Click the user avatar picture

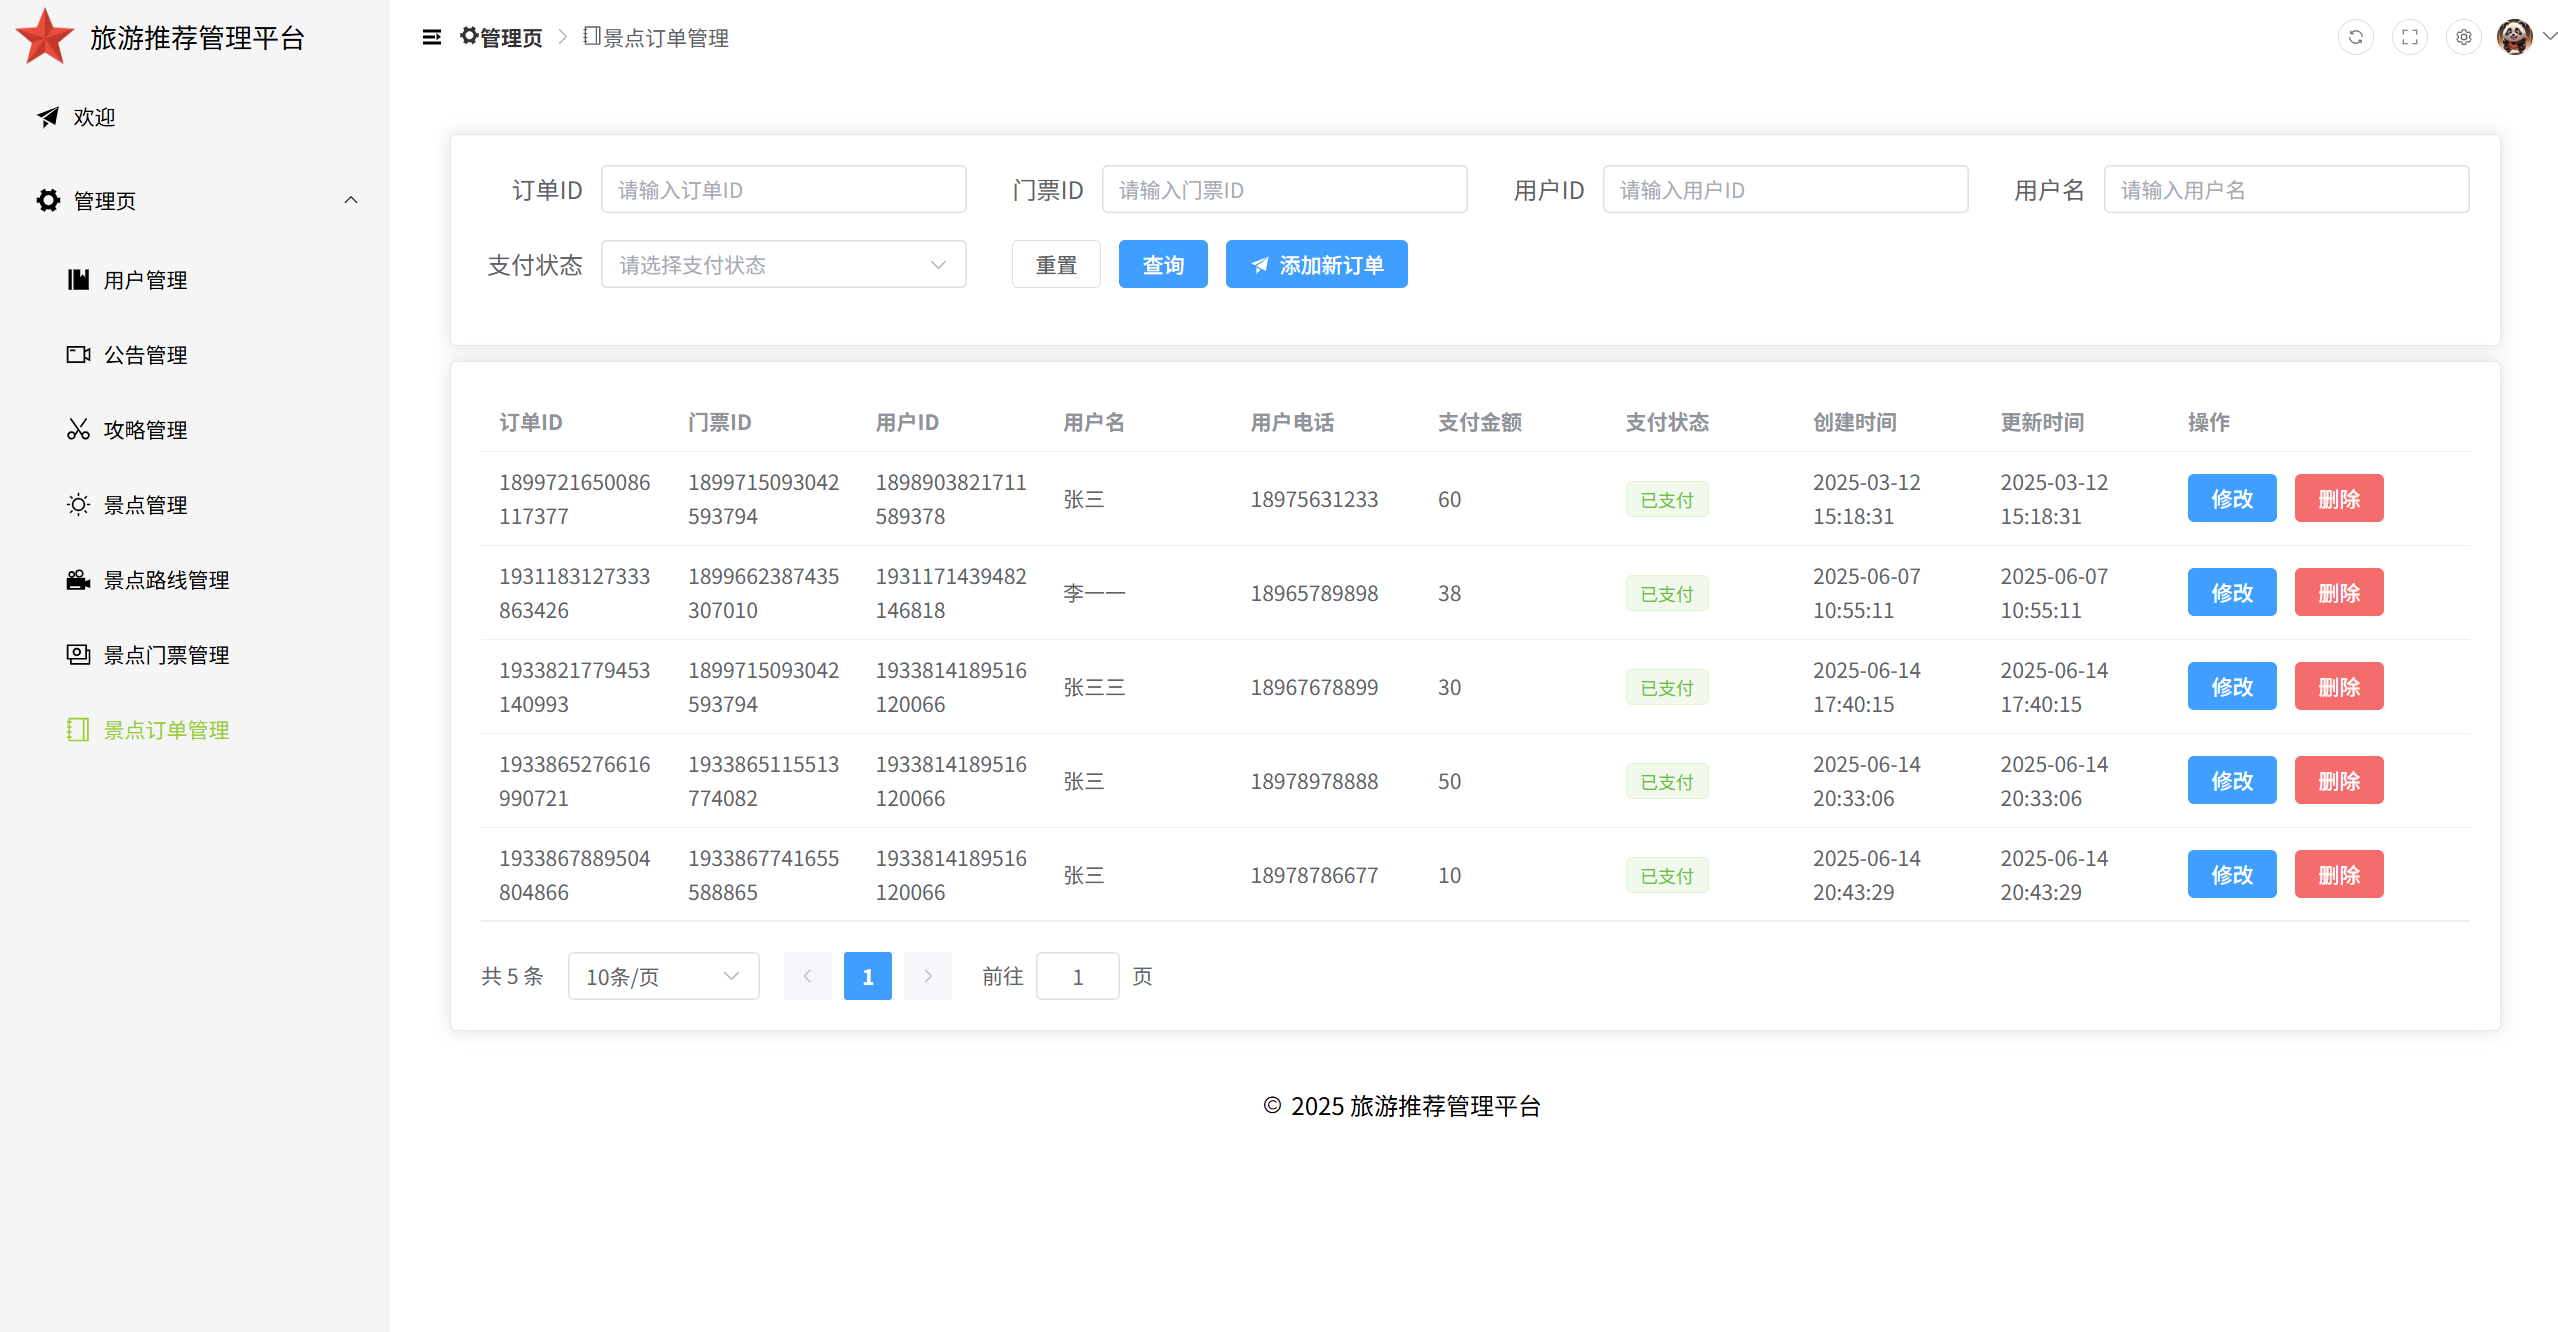[2513, 37]
